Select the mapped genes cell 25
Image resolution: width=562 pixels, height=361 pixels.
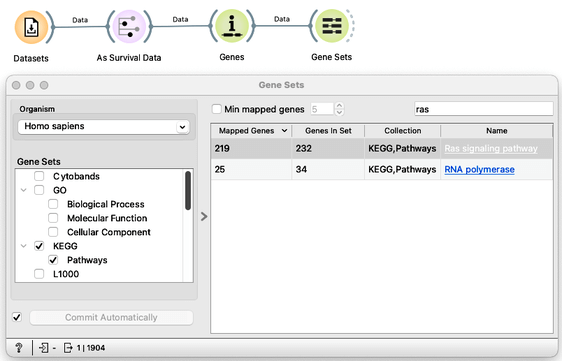click(x=251, y=169)
